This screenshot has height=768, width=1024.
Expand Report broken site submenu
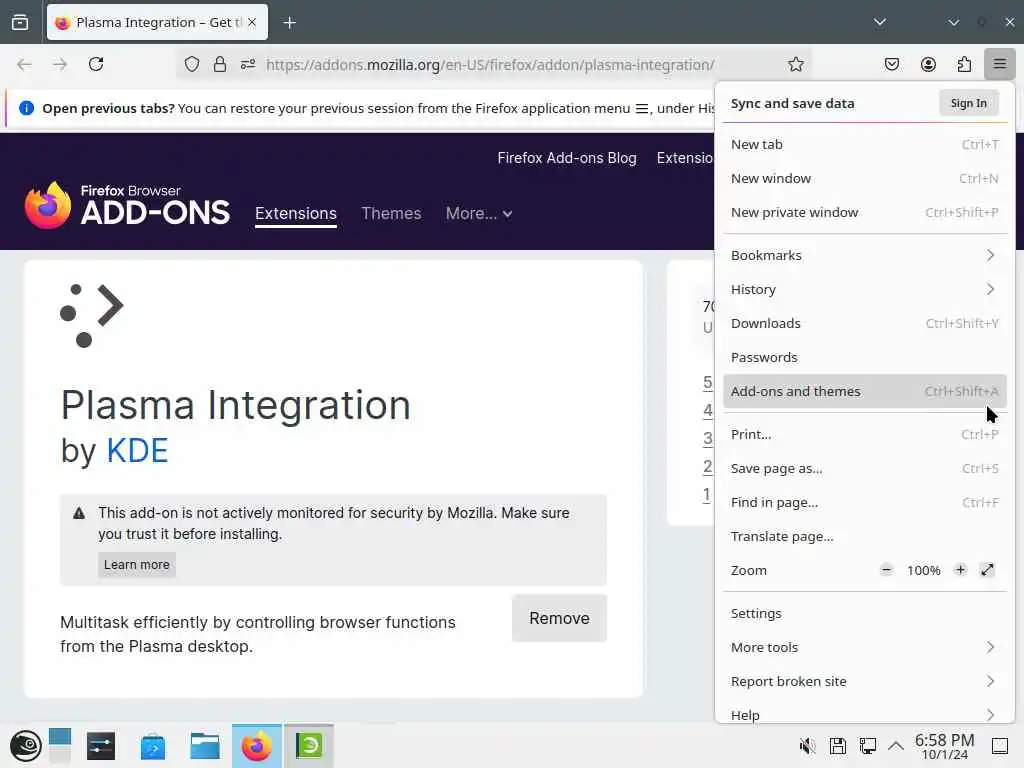[865, 681]
